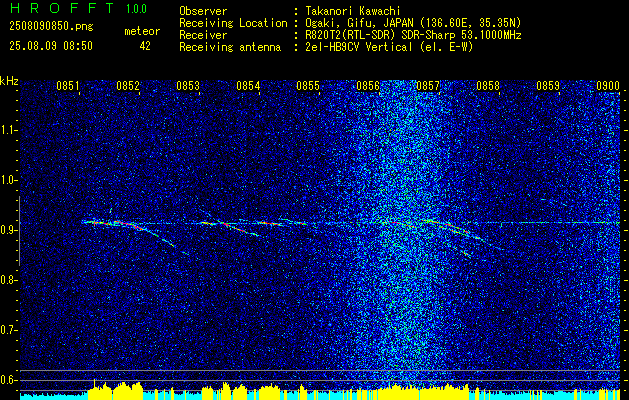
Task: Click the 1.0 kHz axis label
Action: (8, 180)
